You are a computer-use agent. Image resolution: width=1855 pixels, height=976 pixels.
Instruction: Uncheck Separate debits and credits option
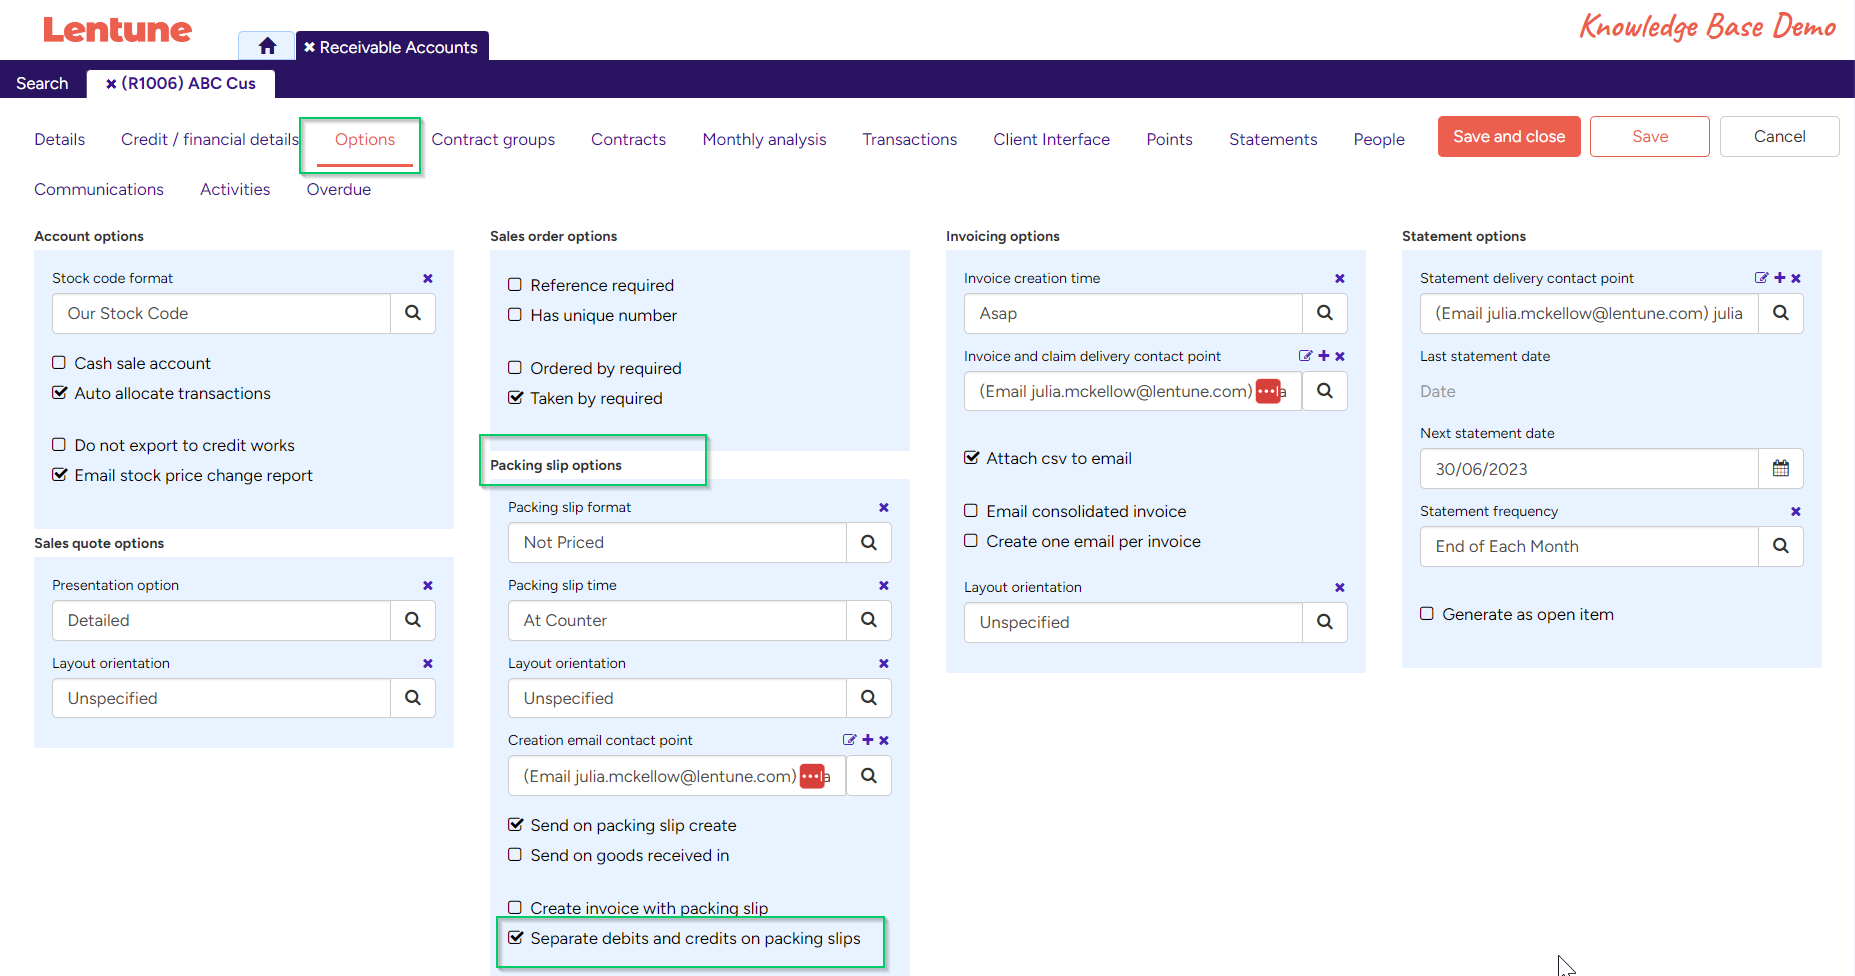(515, 938)
